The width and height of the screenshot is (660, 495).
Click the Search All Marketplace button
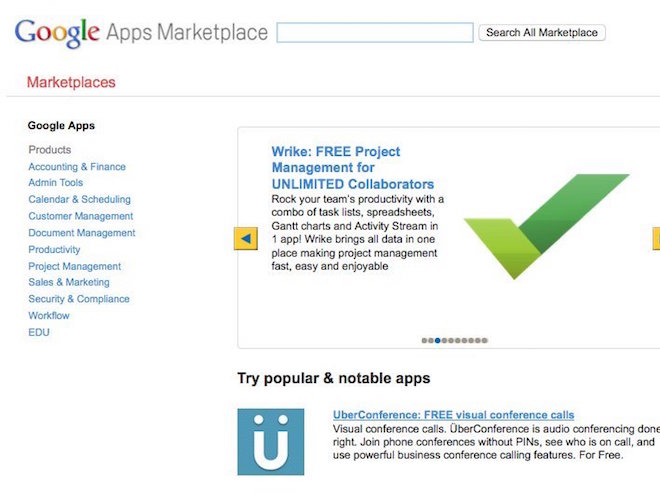542,33
